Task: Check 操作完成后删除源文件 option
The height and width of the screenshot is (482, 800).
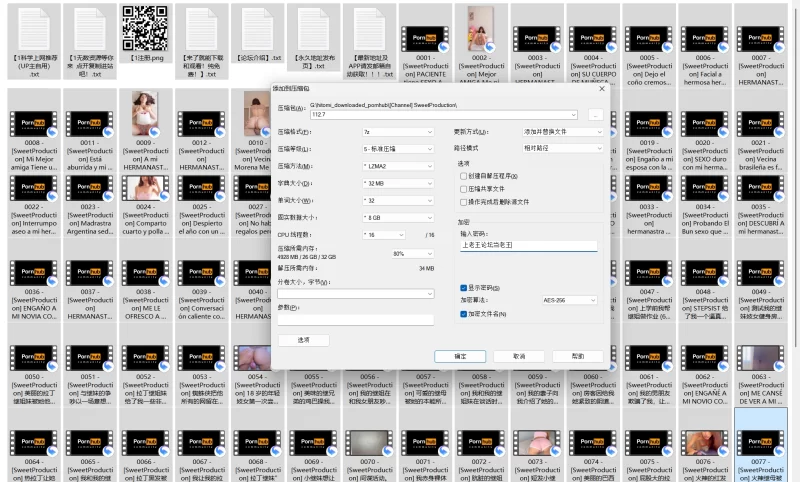Action: point(463,202)
